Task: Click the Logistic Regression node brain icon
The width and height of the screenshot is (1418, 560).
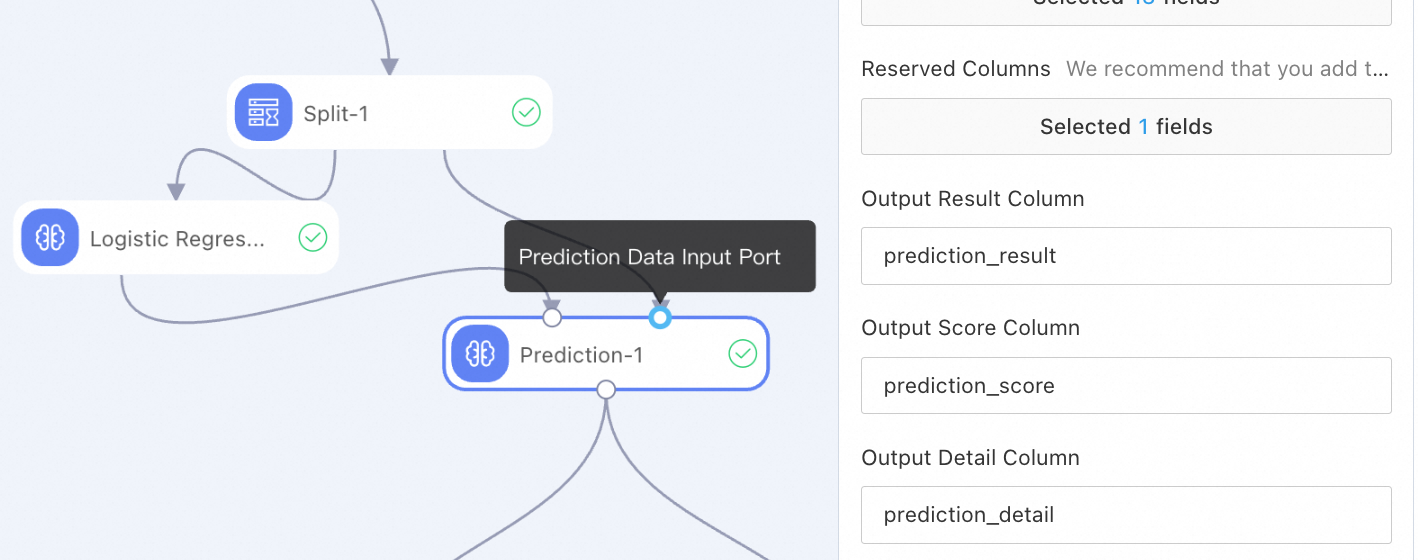Action: point(50,238)
